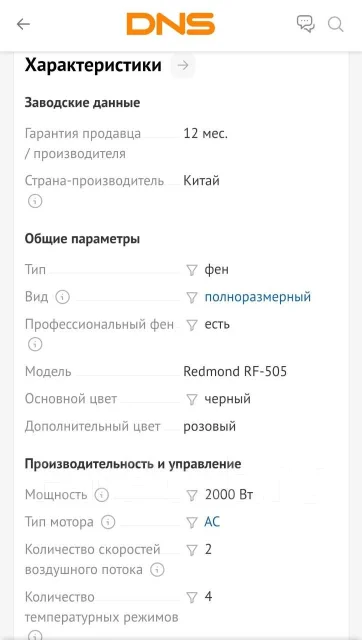Apply filter for 2000 Вт power
Screen dimensions: 362x640
[x=192, y=496]
